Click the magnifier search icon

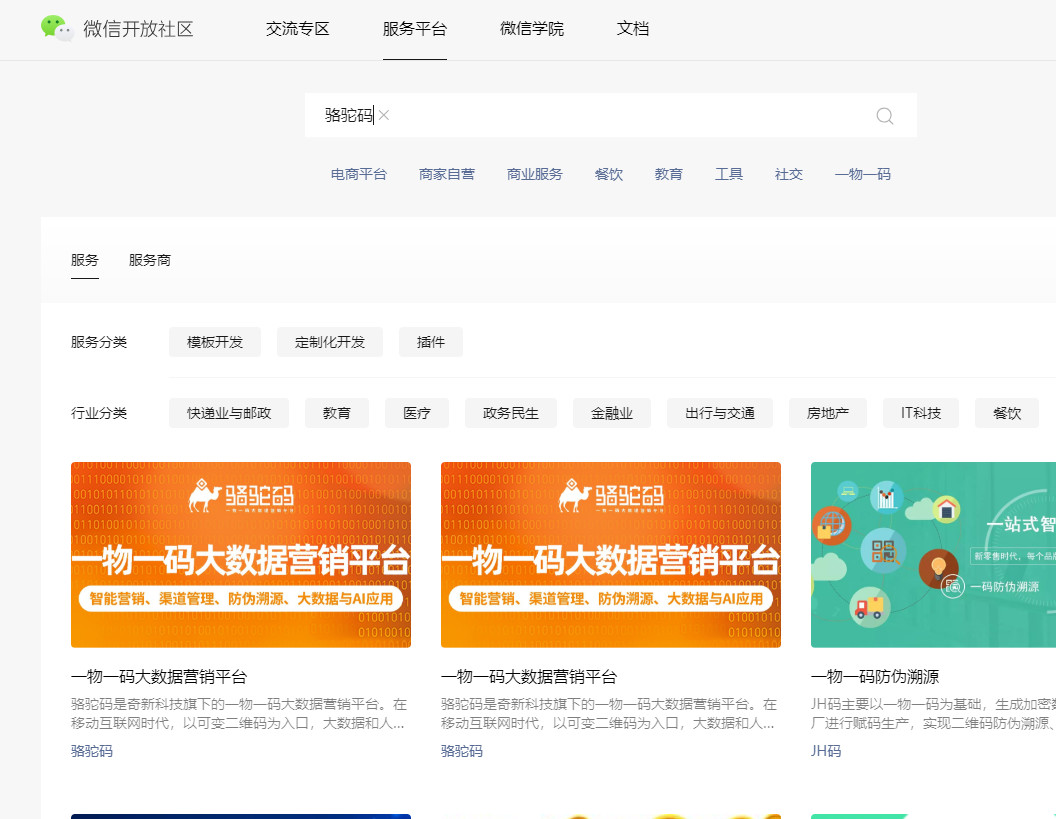point(884,116)
